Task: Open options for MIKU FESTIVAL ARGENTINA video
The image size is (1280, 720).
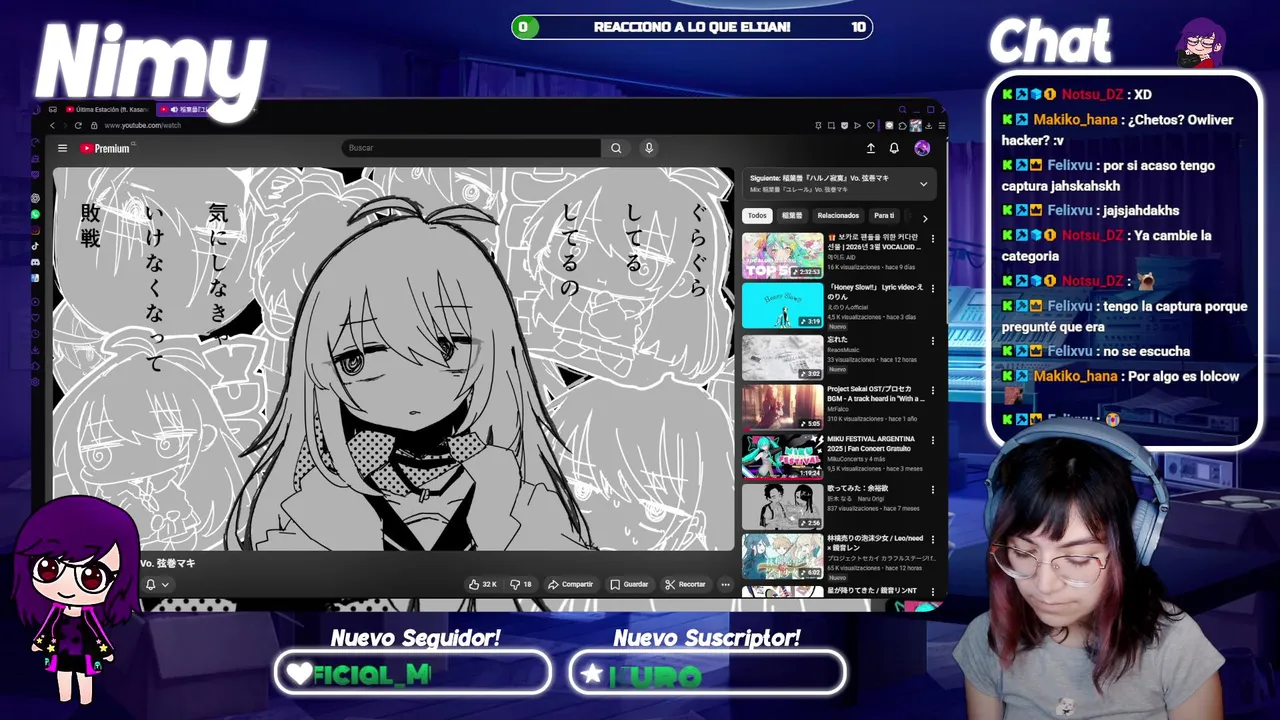Action: click(x=933, y=440)
